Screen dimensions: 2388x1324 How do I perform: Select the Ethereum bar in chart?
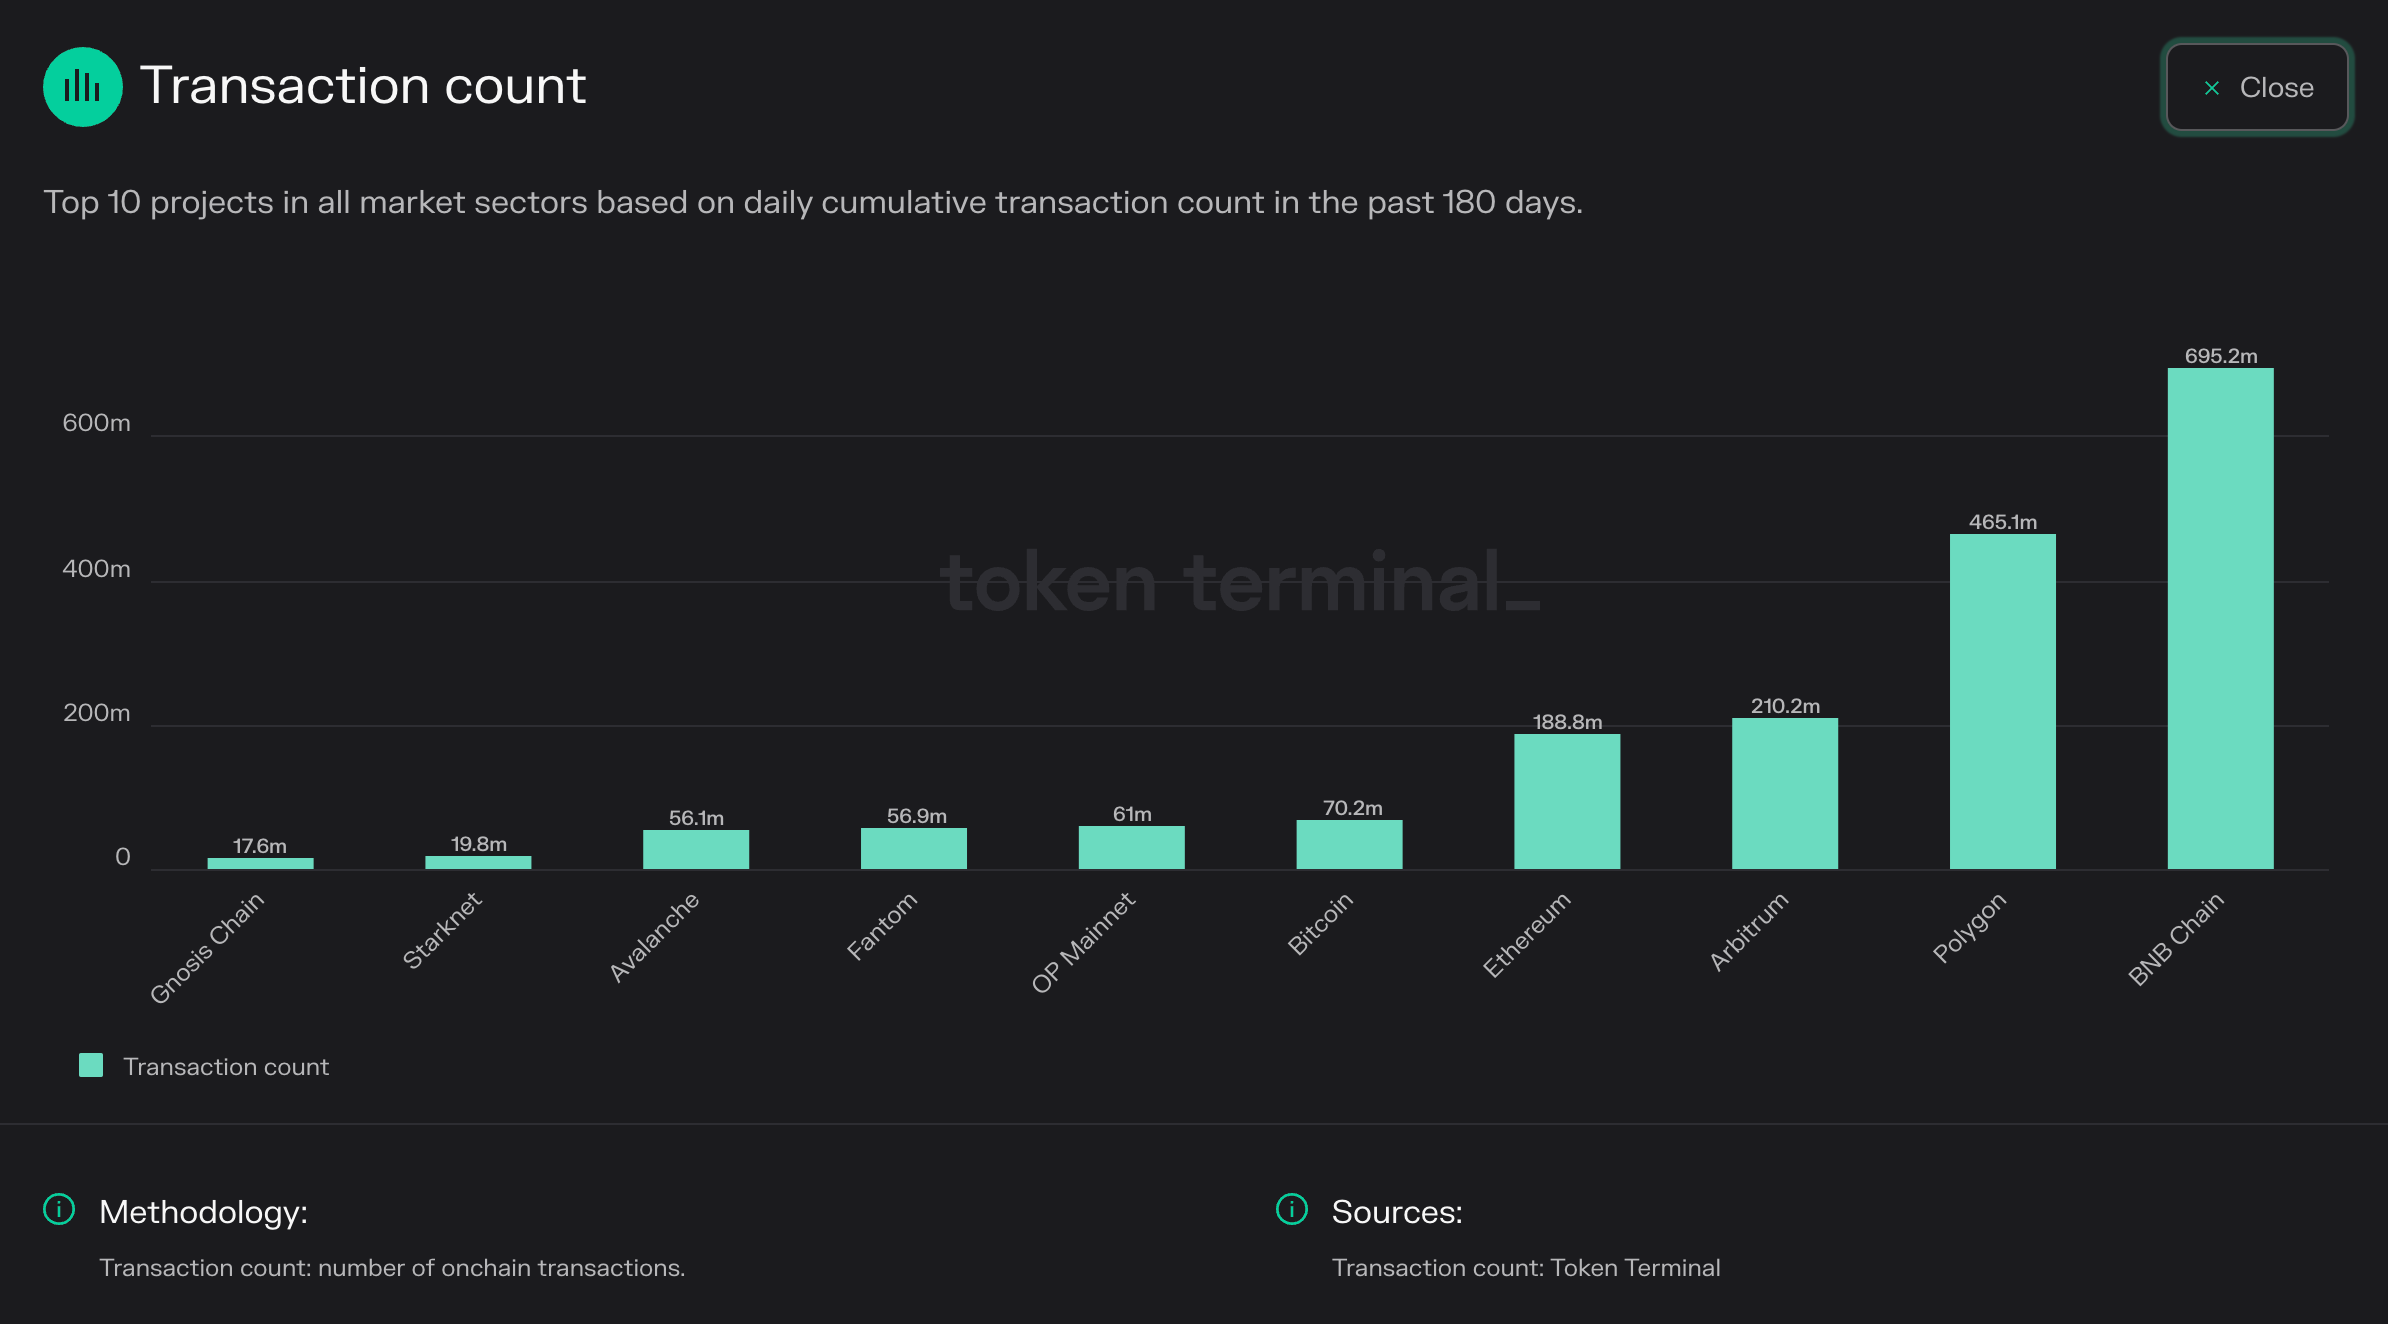click(x=1566, y=801)
